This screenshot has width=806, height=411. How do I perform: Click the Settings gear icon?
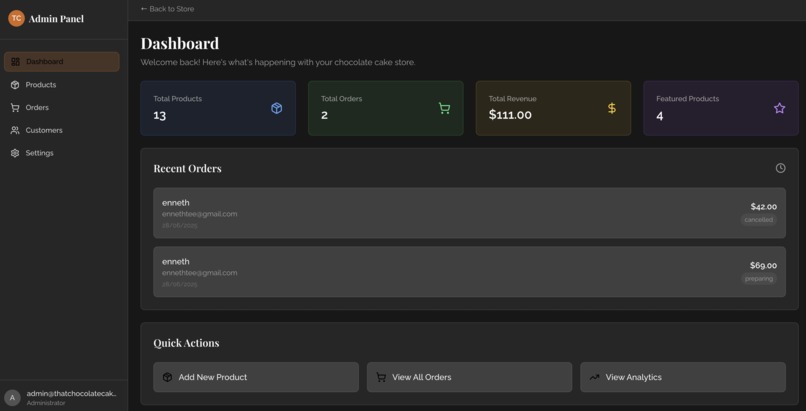point(15,153)
